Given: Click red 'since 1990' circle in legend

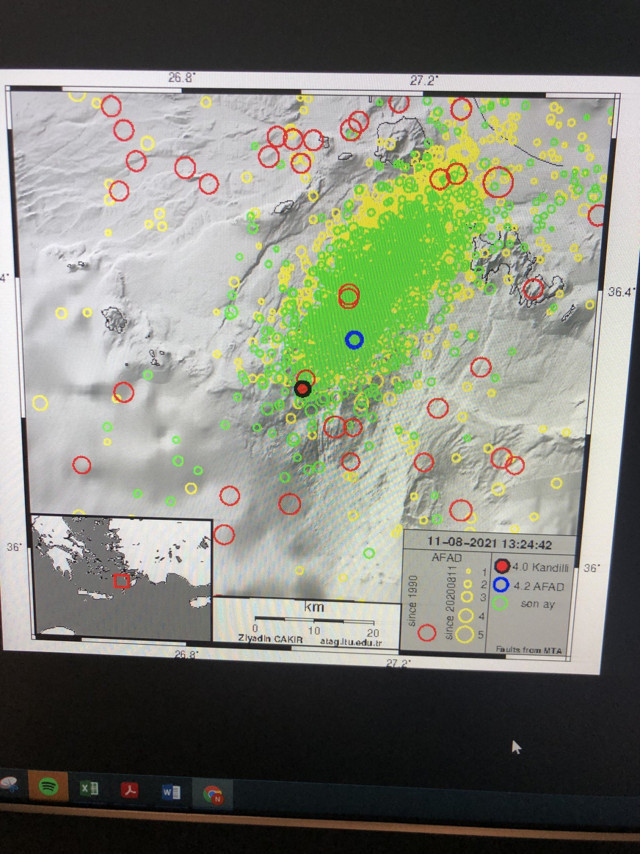Looking at the screenshot, I should click(426, 632).
